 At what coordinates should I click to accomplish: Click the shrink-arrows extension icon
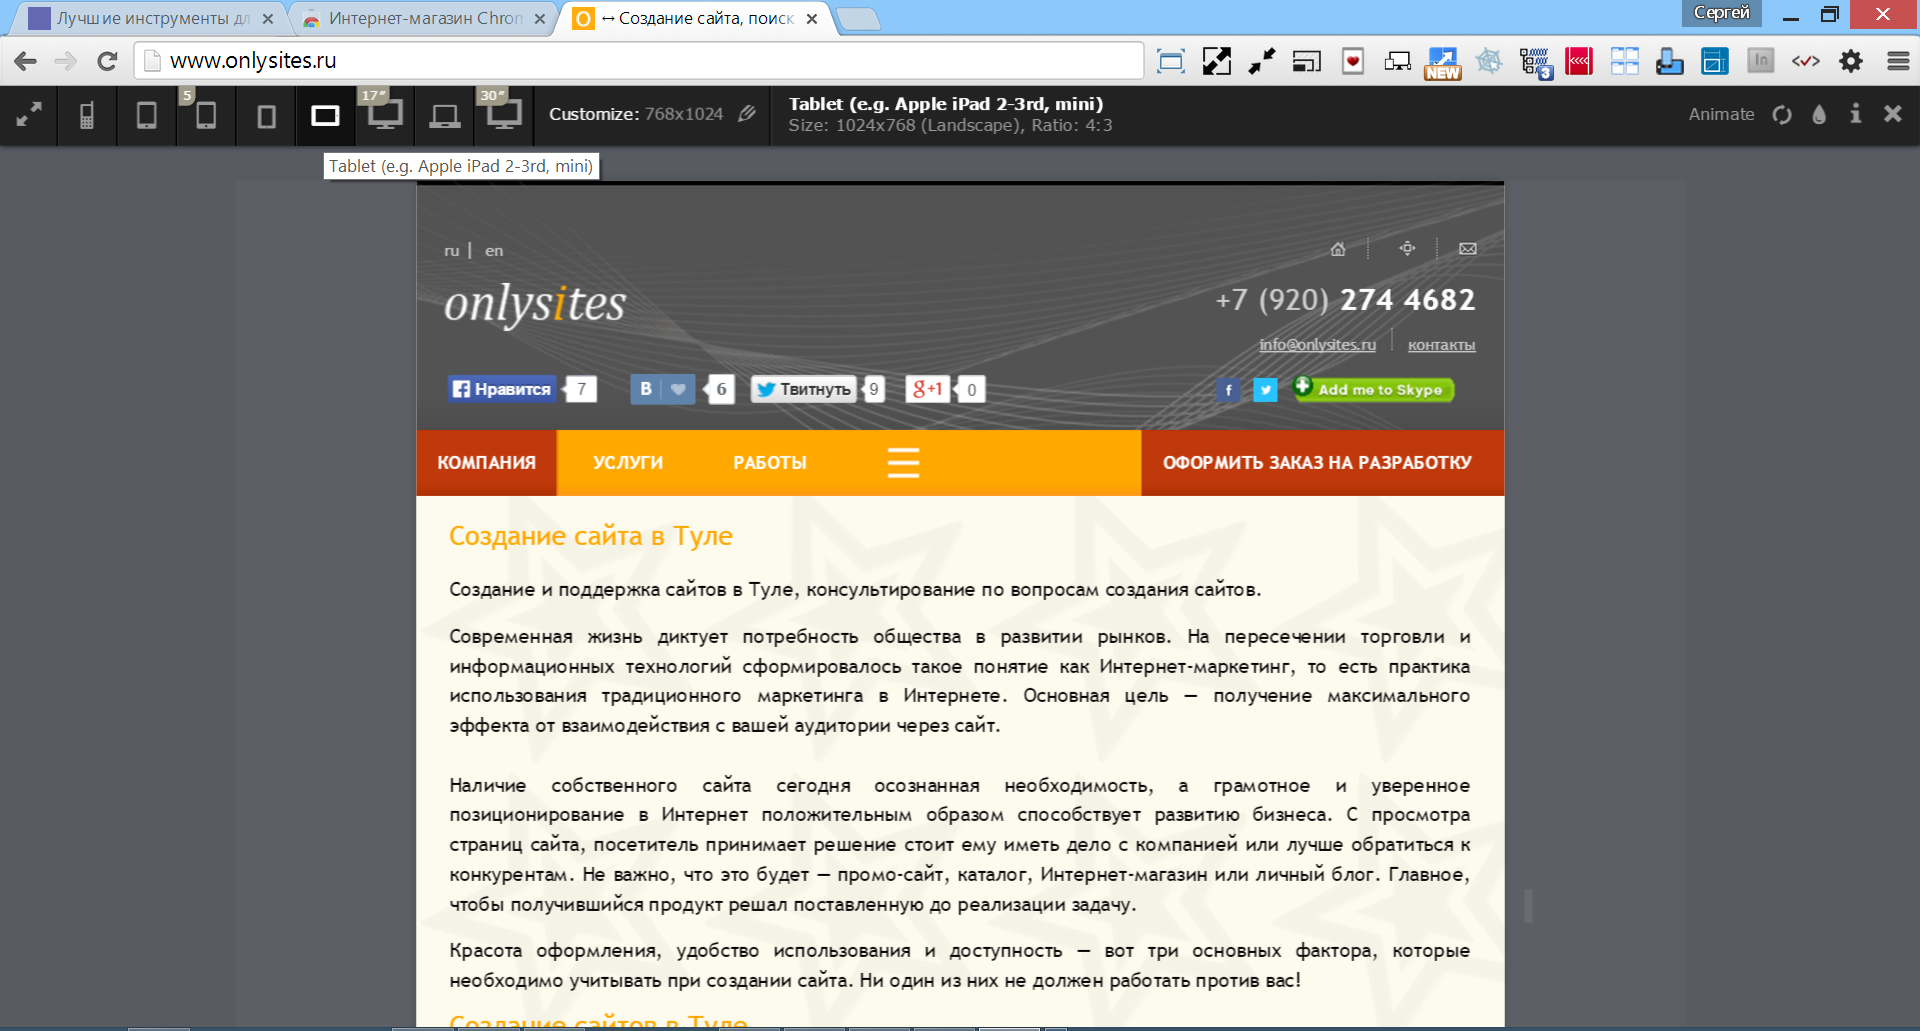pyautogui.click(x=1262, y=61)
